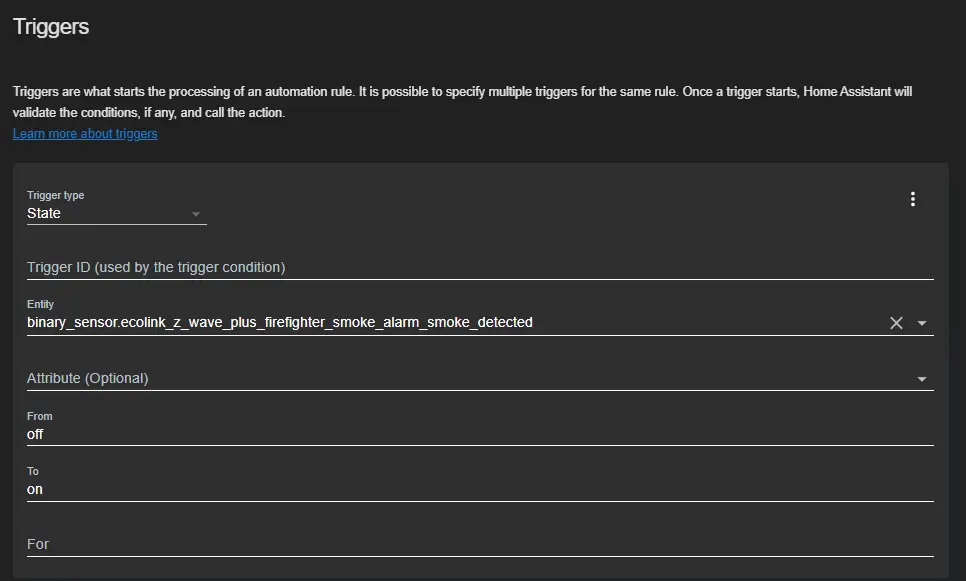
Task: Focus the Trigger ID input field
Action: click(480, 267)
